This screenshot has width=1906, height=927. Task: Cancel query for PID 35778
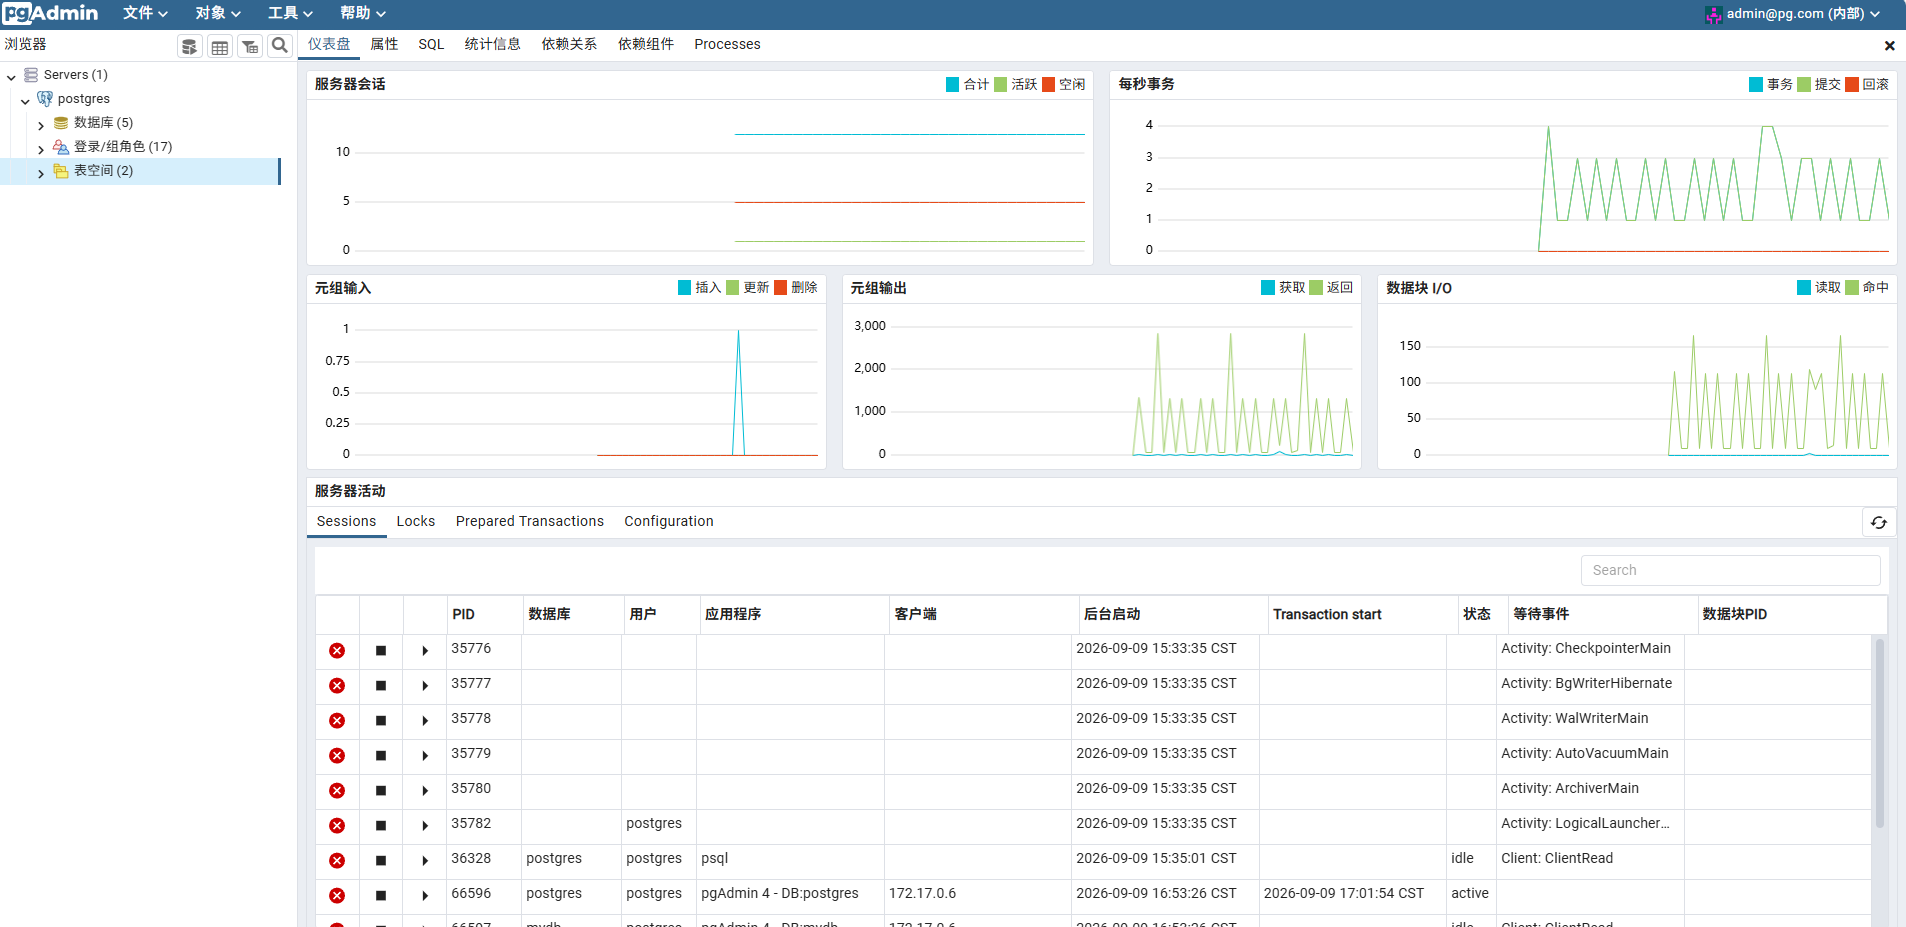coord(381,721)
